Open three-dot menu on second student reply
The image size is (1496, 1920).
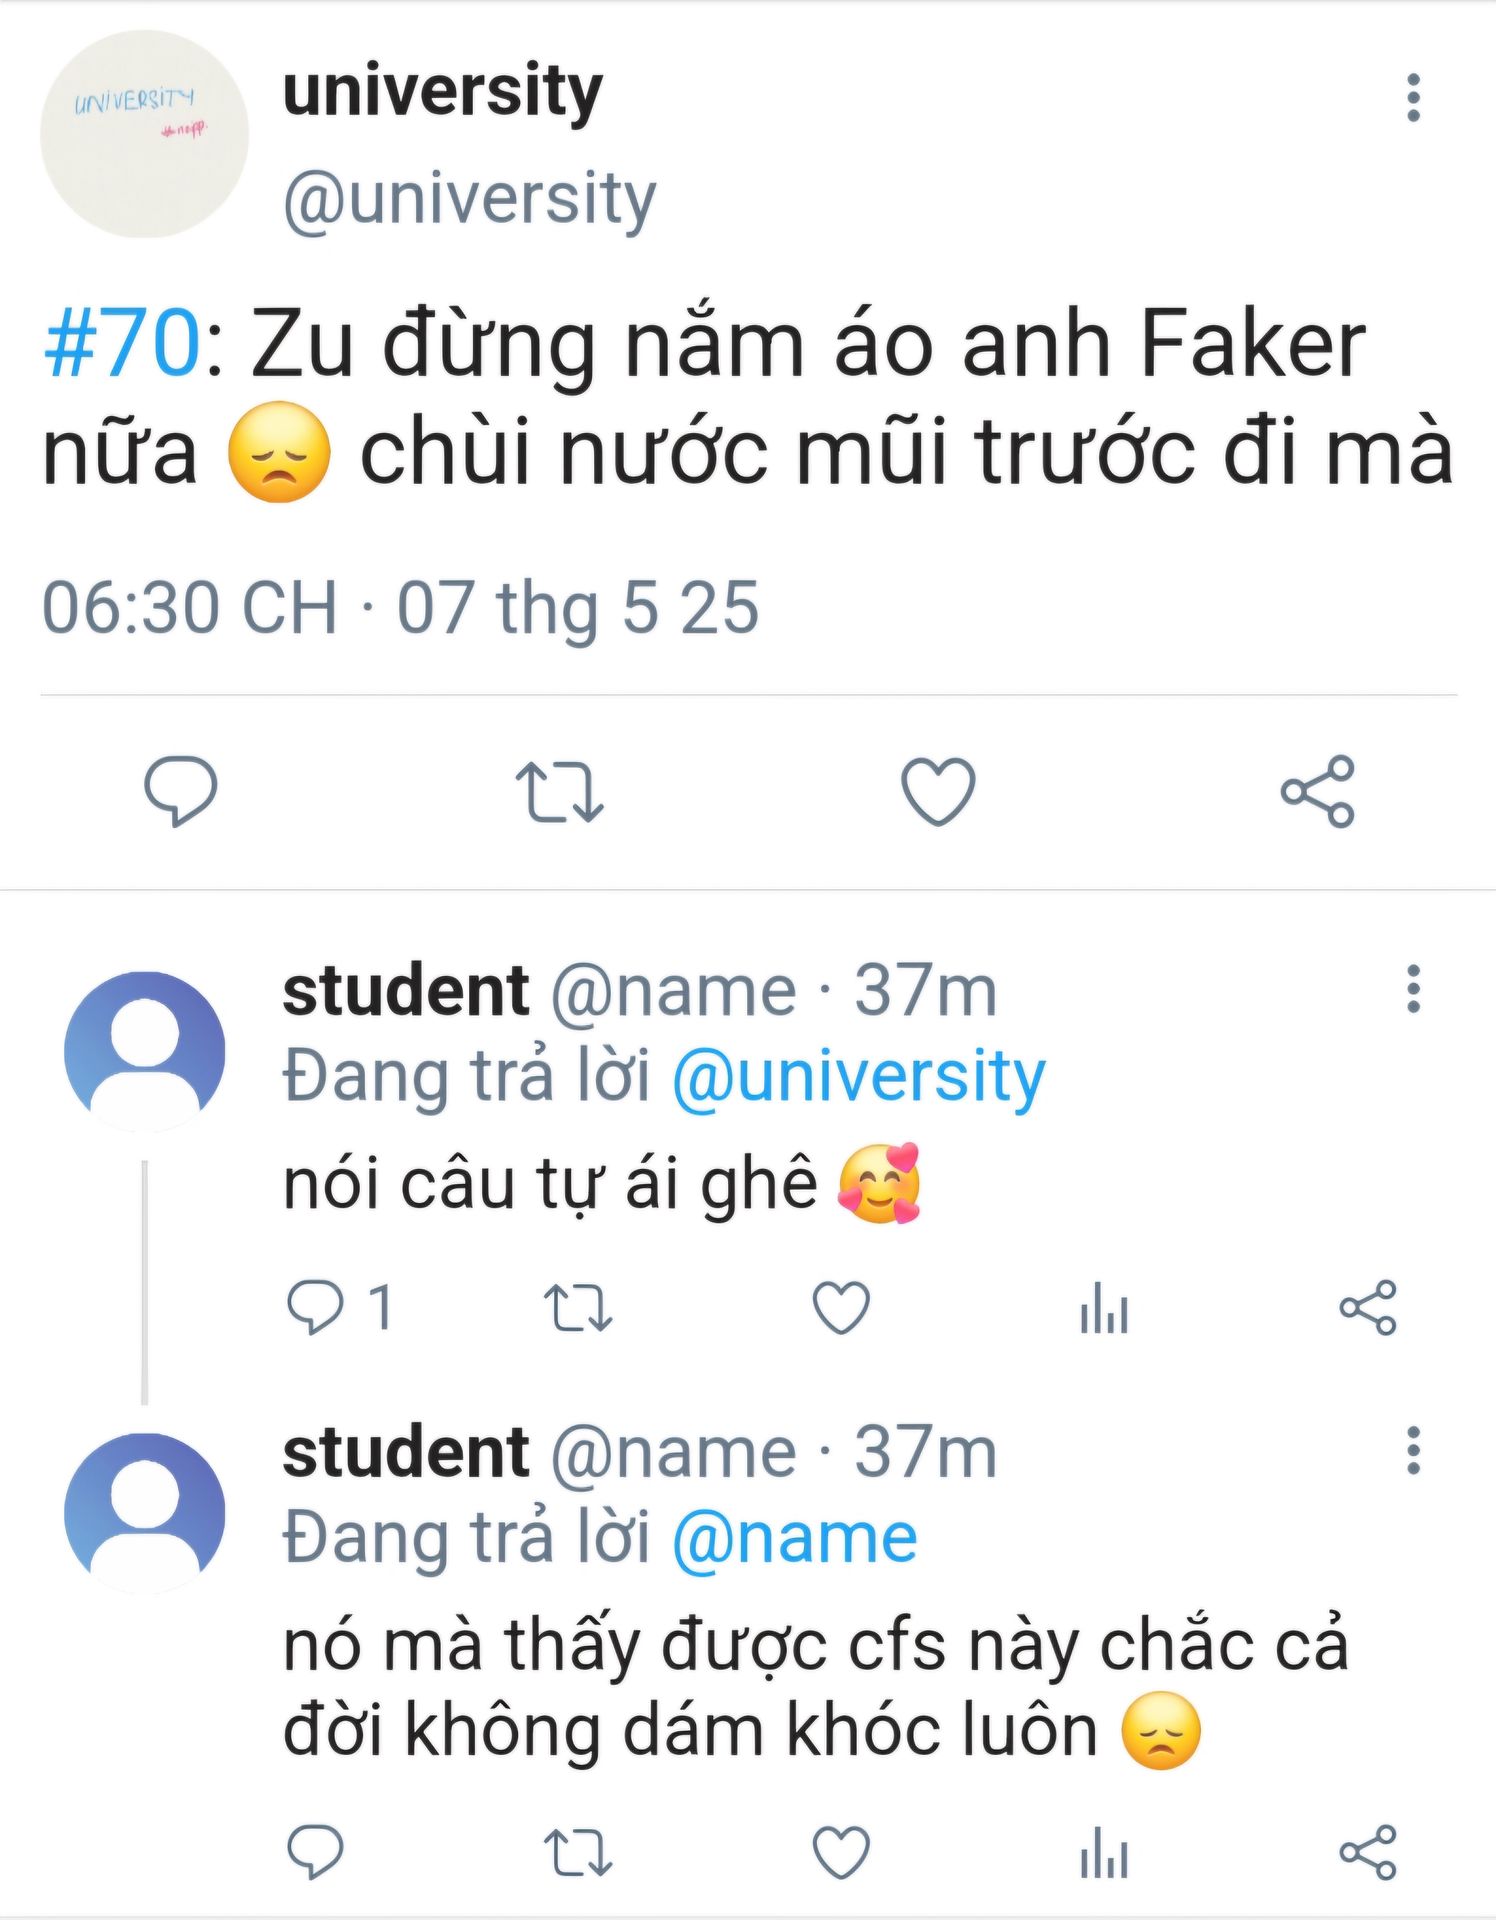tap(1413, 1450)
